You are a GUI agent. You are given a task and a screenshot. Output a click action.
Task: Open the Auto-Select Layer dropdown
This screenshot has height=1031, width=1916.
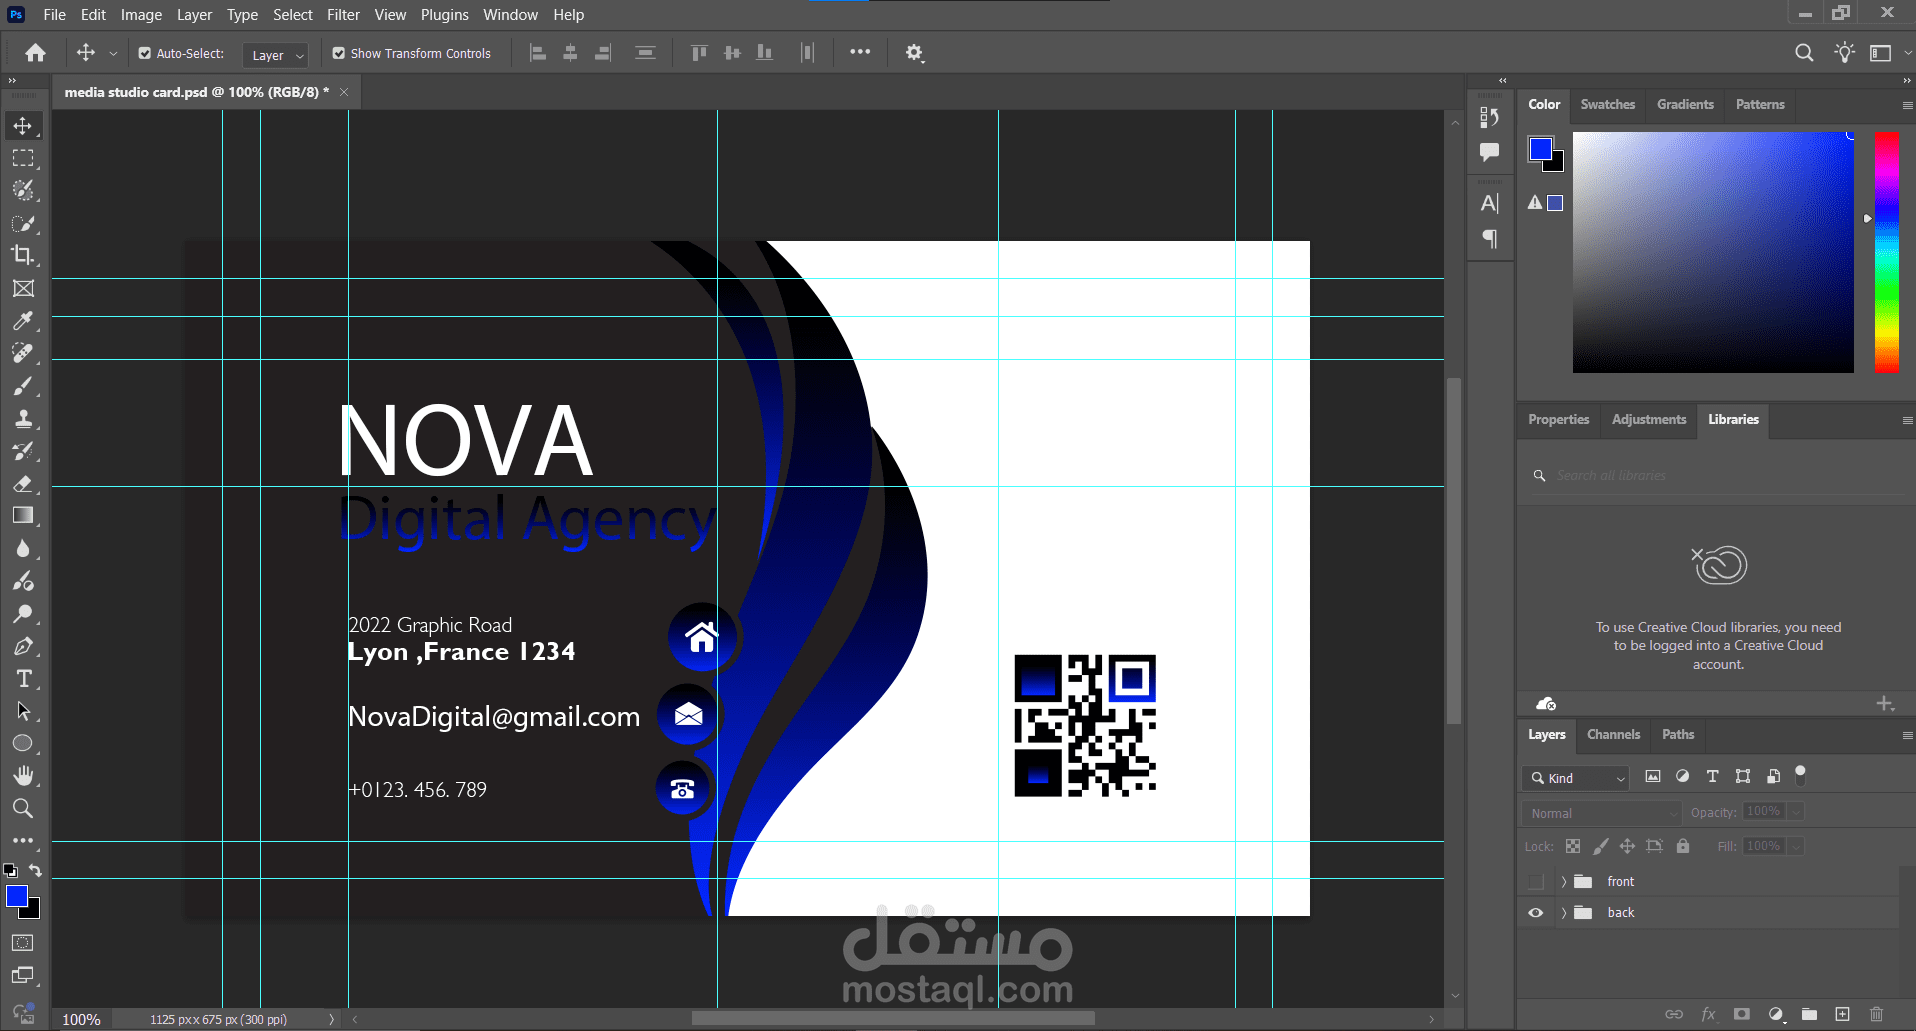(x=276, y=55)
